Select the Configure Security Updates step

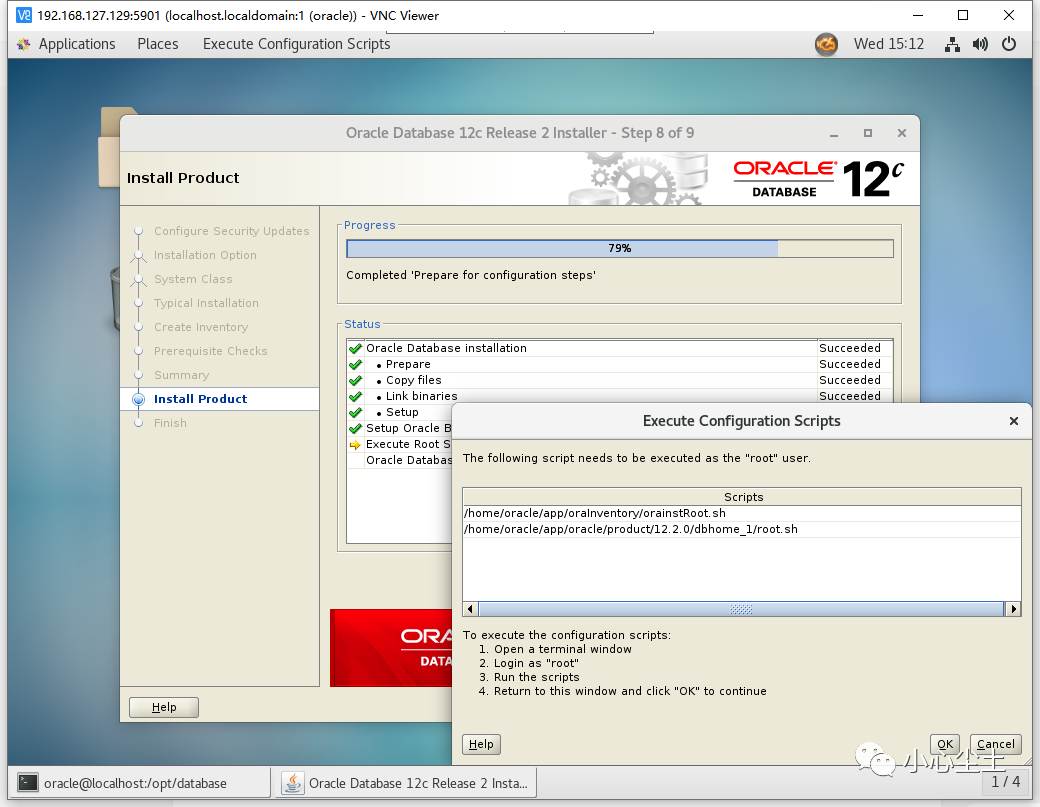tap(231, 231)
